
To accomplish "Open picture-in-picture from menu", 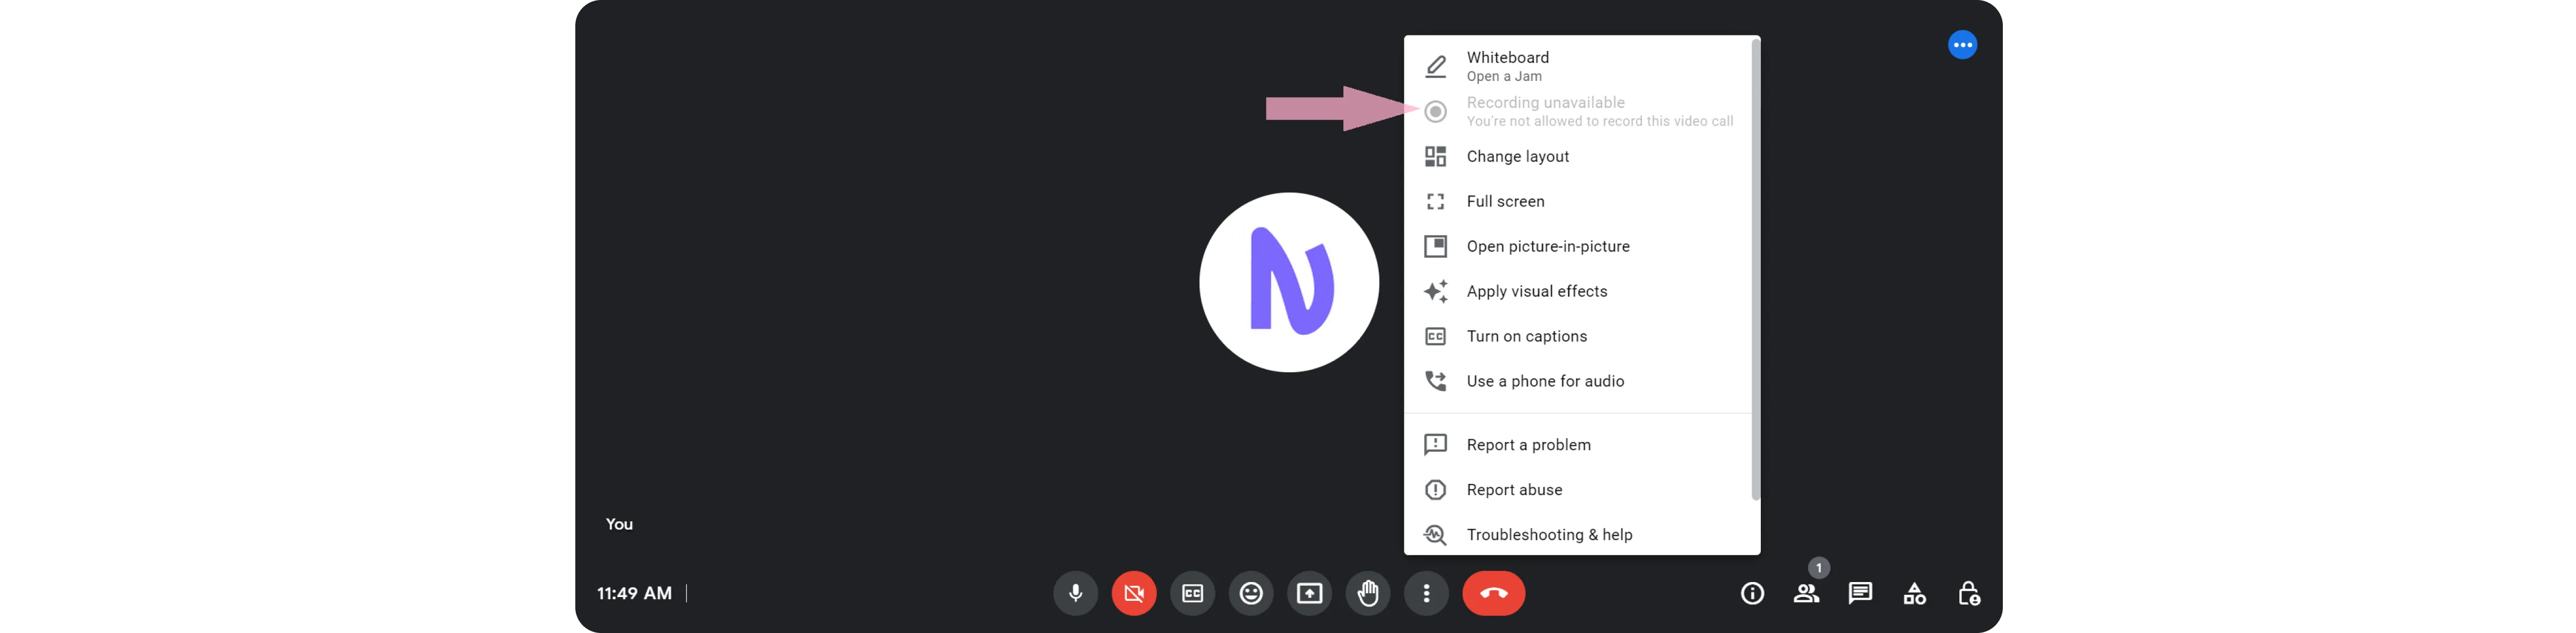I will pos(1547,246).
